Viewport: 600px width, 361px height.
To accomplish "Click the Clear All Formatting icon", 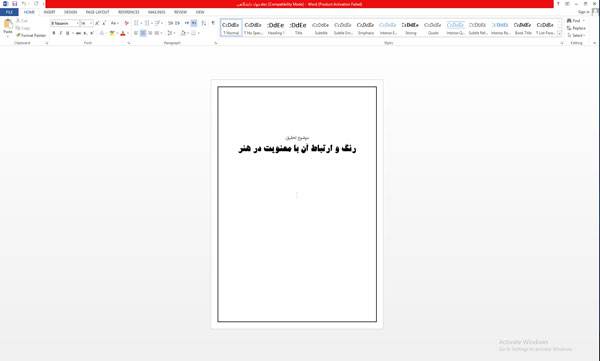I will pyautogui.click(x=127, y=23).
